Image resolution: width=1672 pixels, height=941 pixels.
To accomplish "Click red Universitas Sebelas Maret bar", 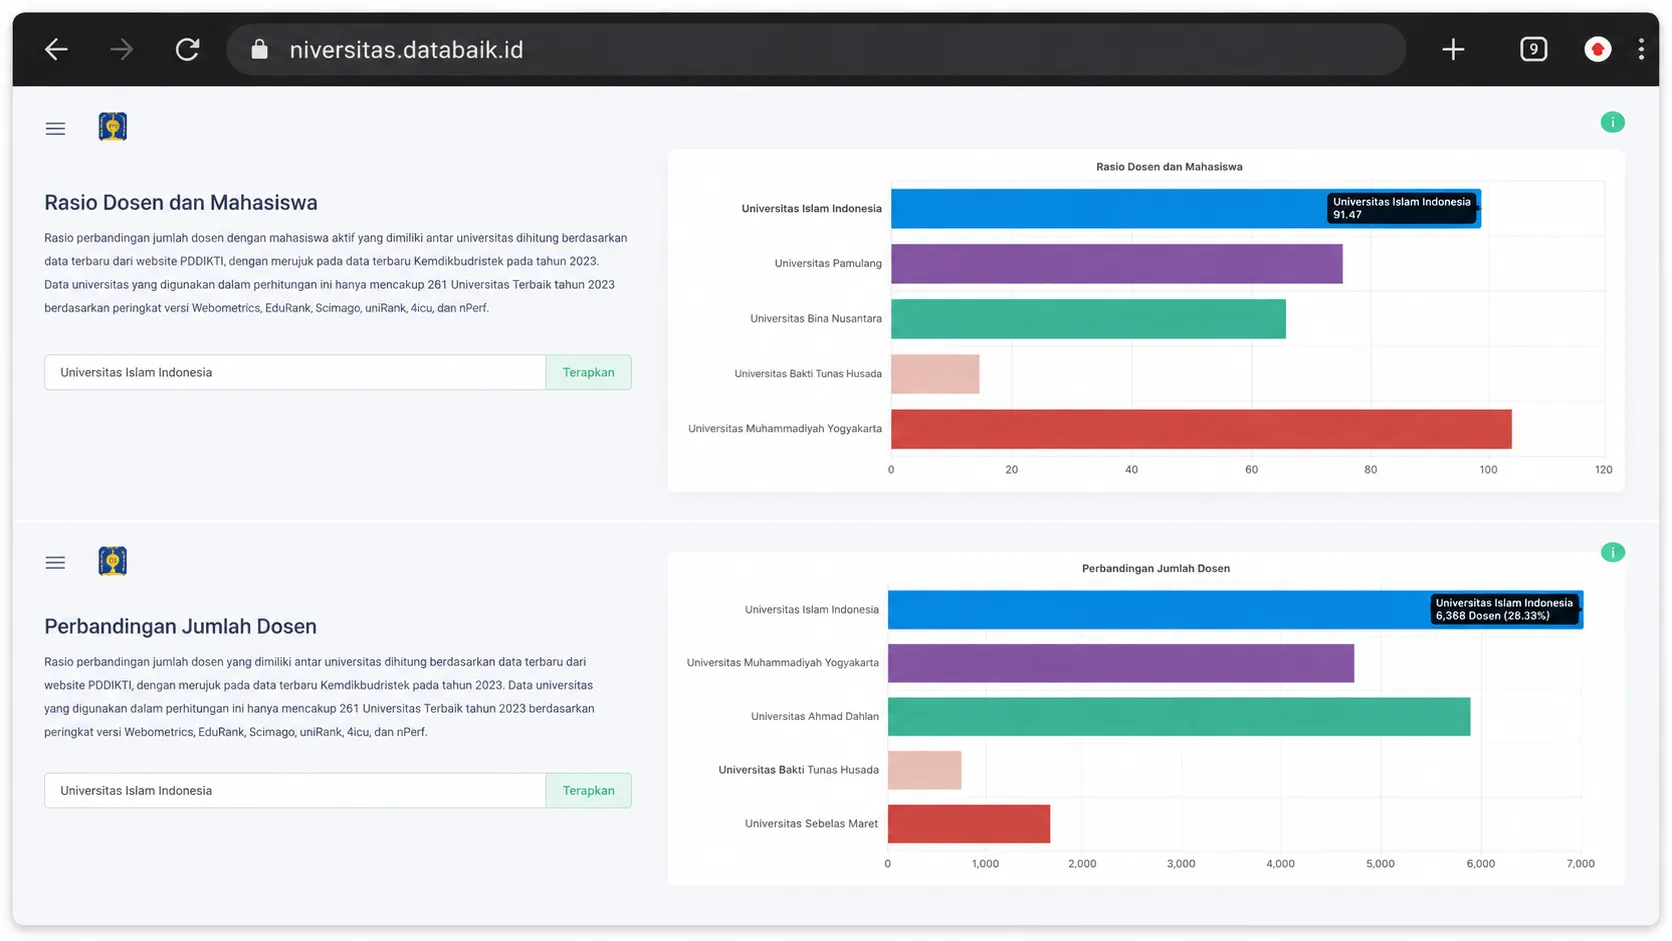I will point(969,823).
